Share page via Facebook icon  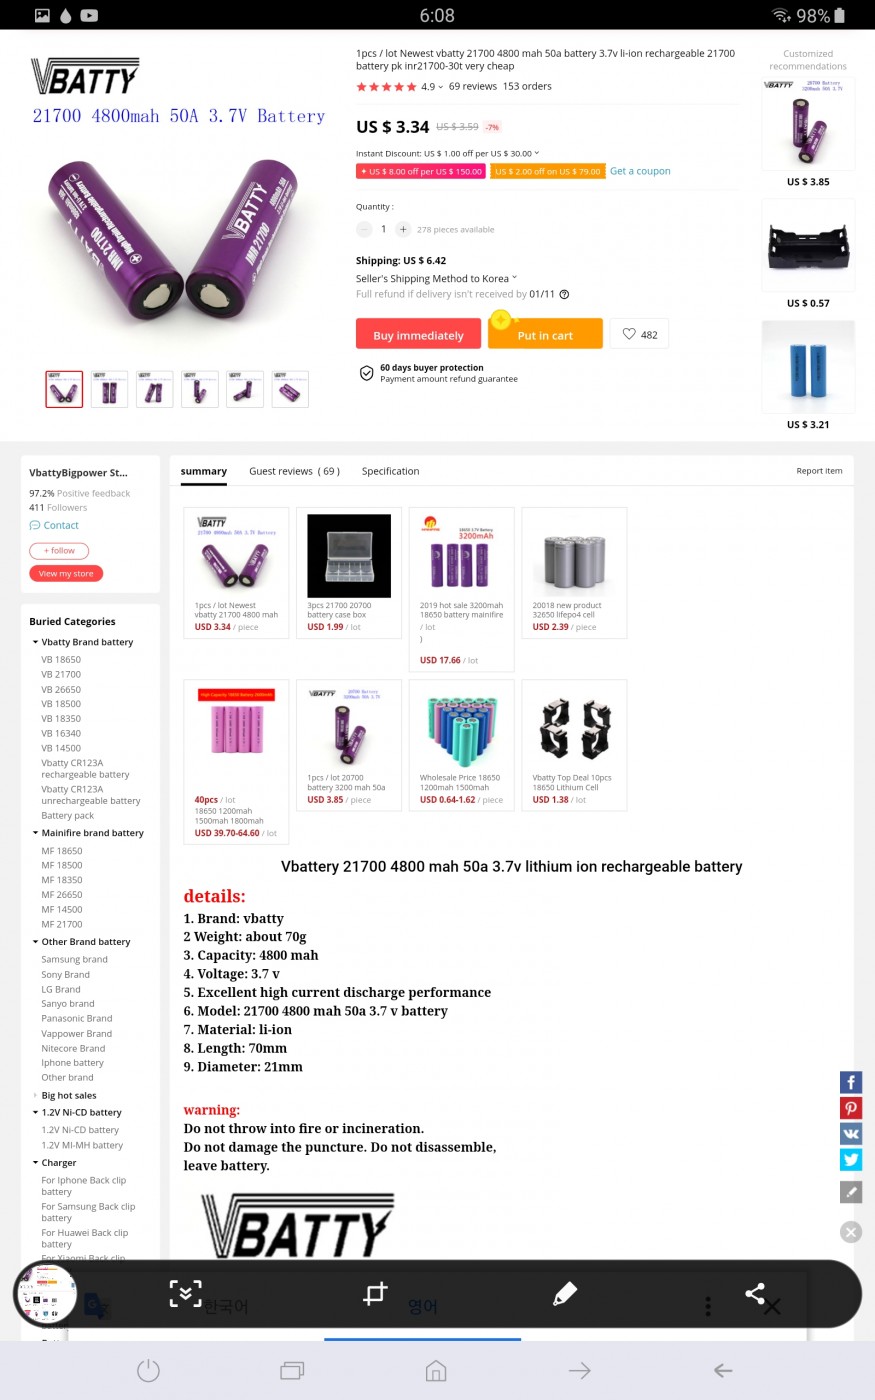850,1082
